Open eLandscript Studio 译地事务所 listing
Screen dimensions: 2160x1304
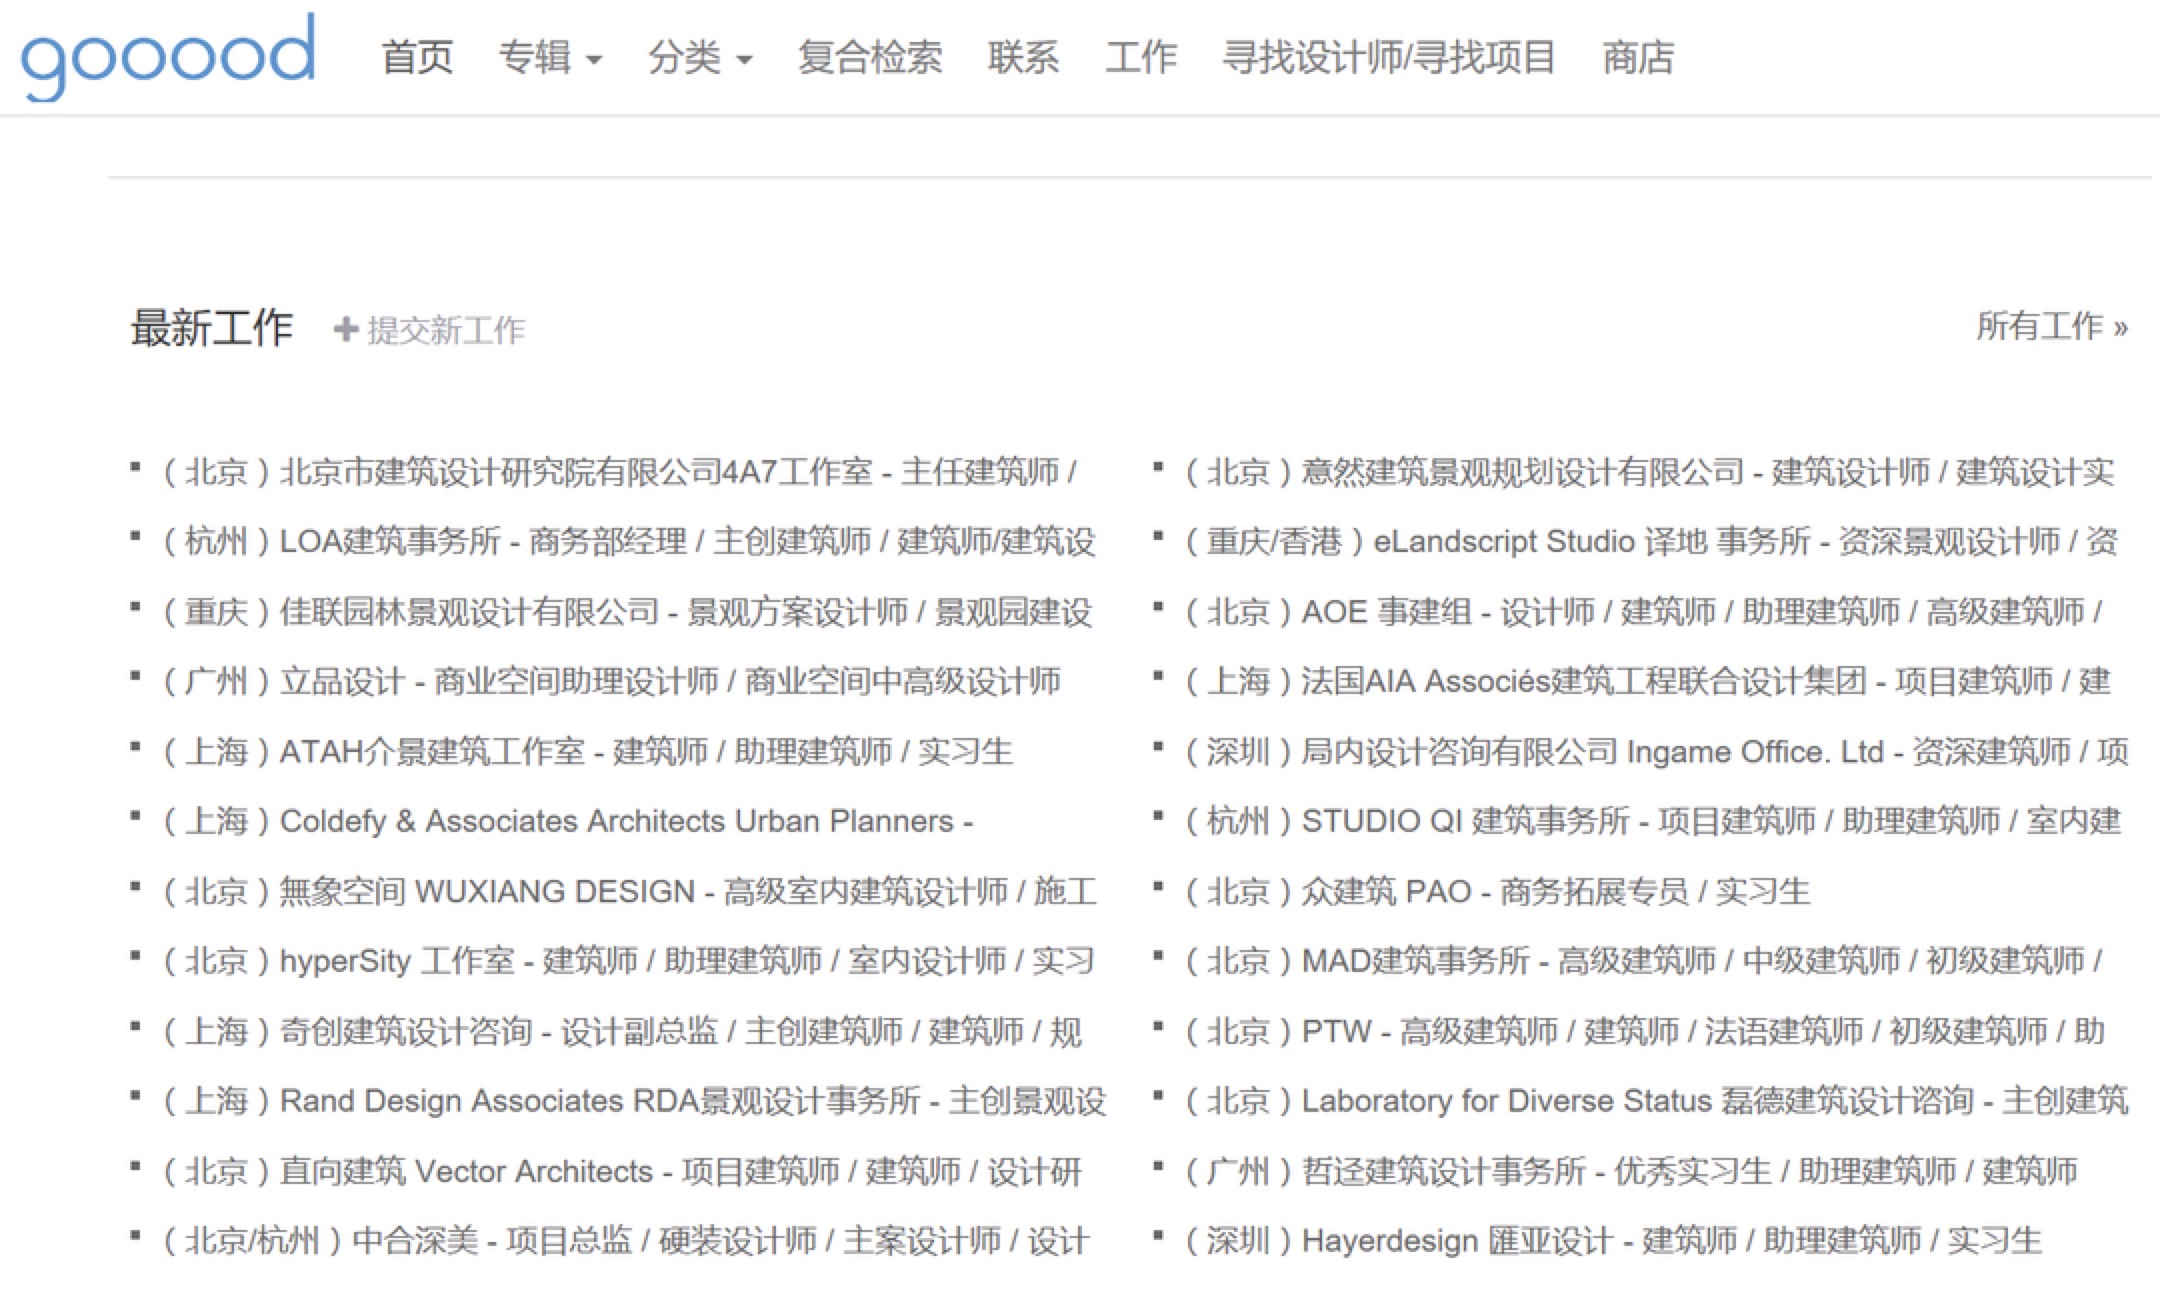point(1651,541)
